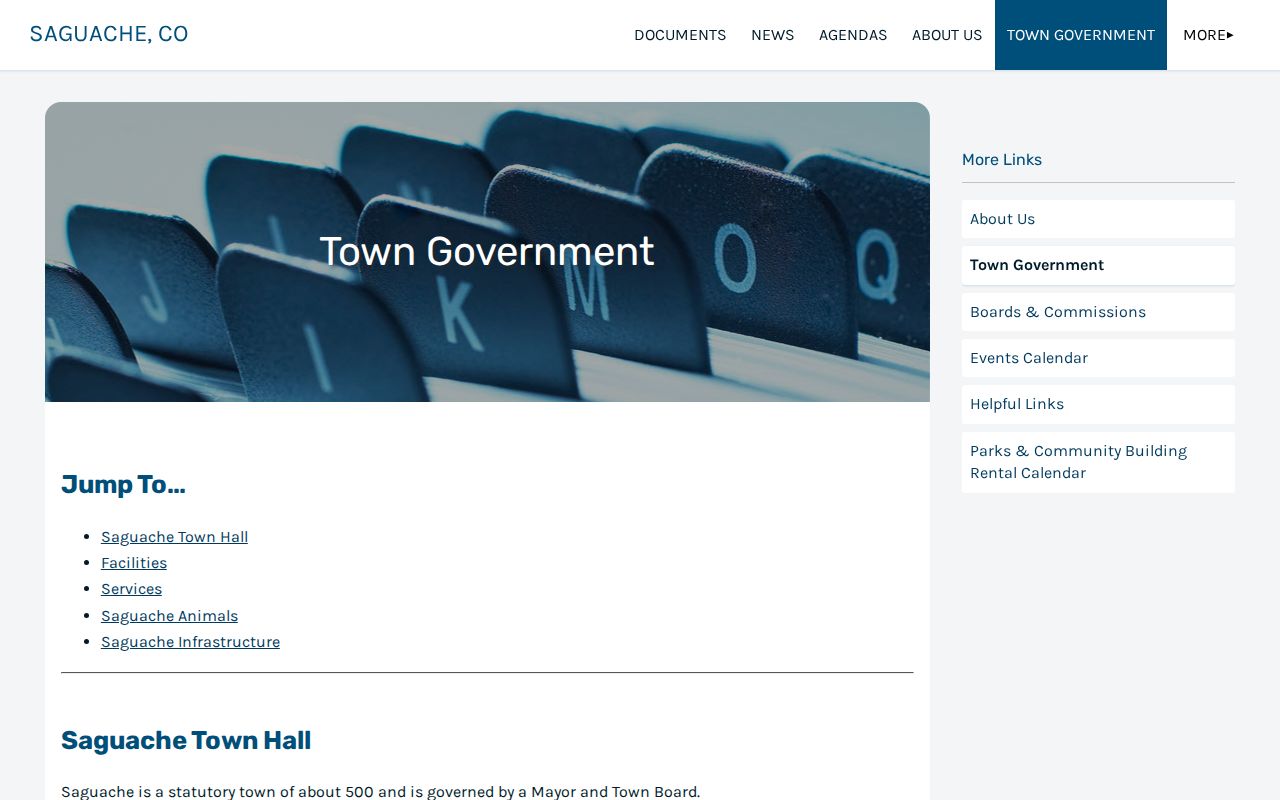This screenshot has height=800, width=1280.
Task: Open Boards & Commissions sidebar link
Action: coord(1098,312)
